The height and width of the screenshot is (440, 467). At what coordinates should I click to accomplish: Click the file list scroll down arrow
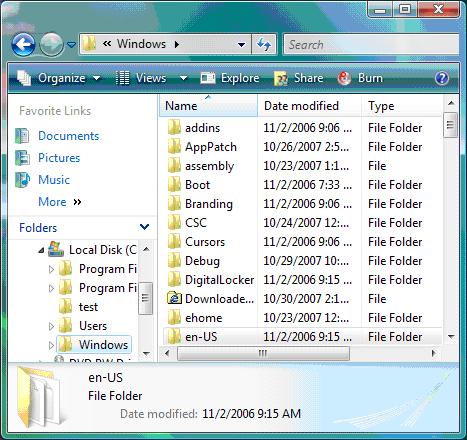pyautogui.click(x=451, y=337)
